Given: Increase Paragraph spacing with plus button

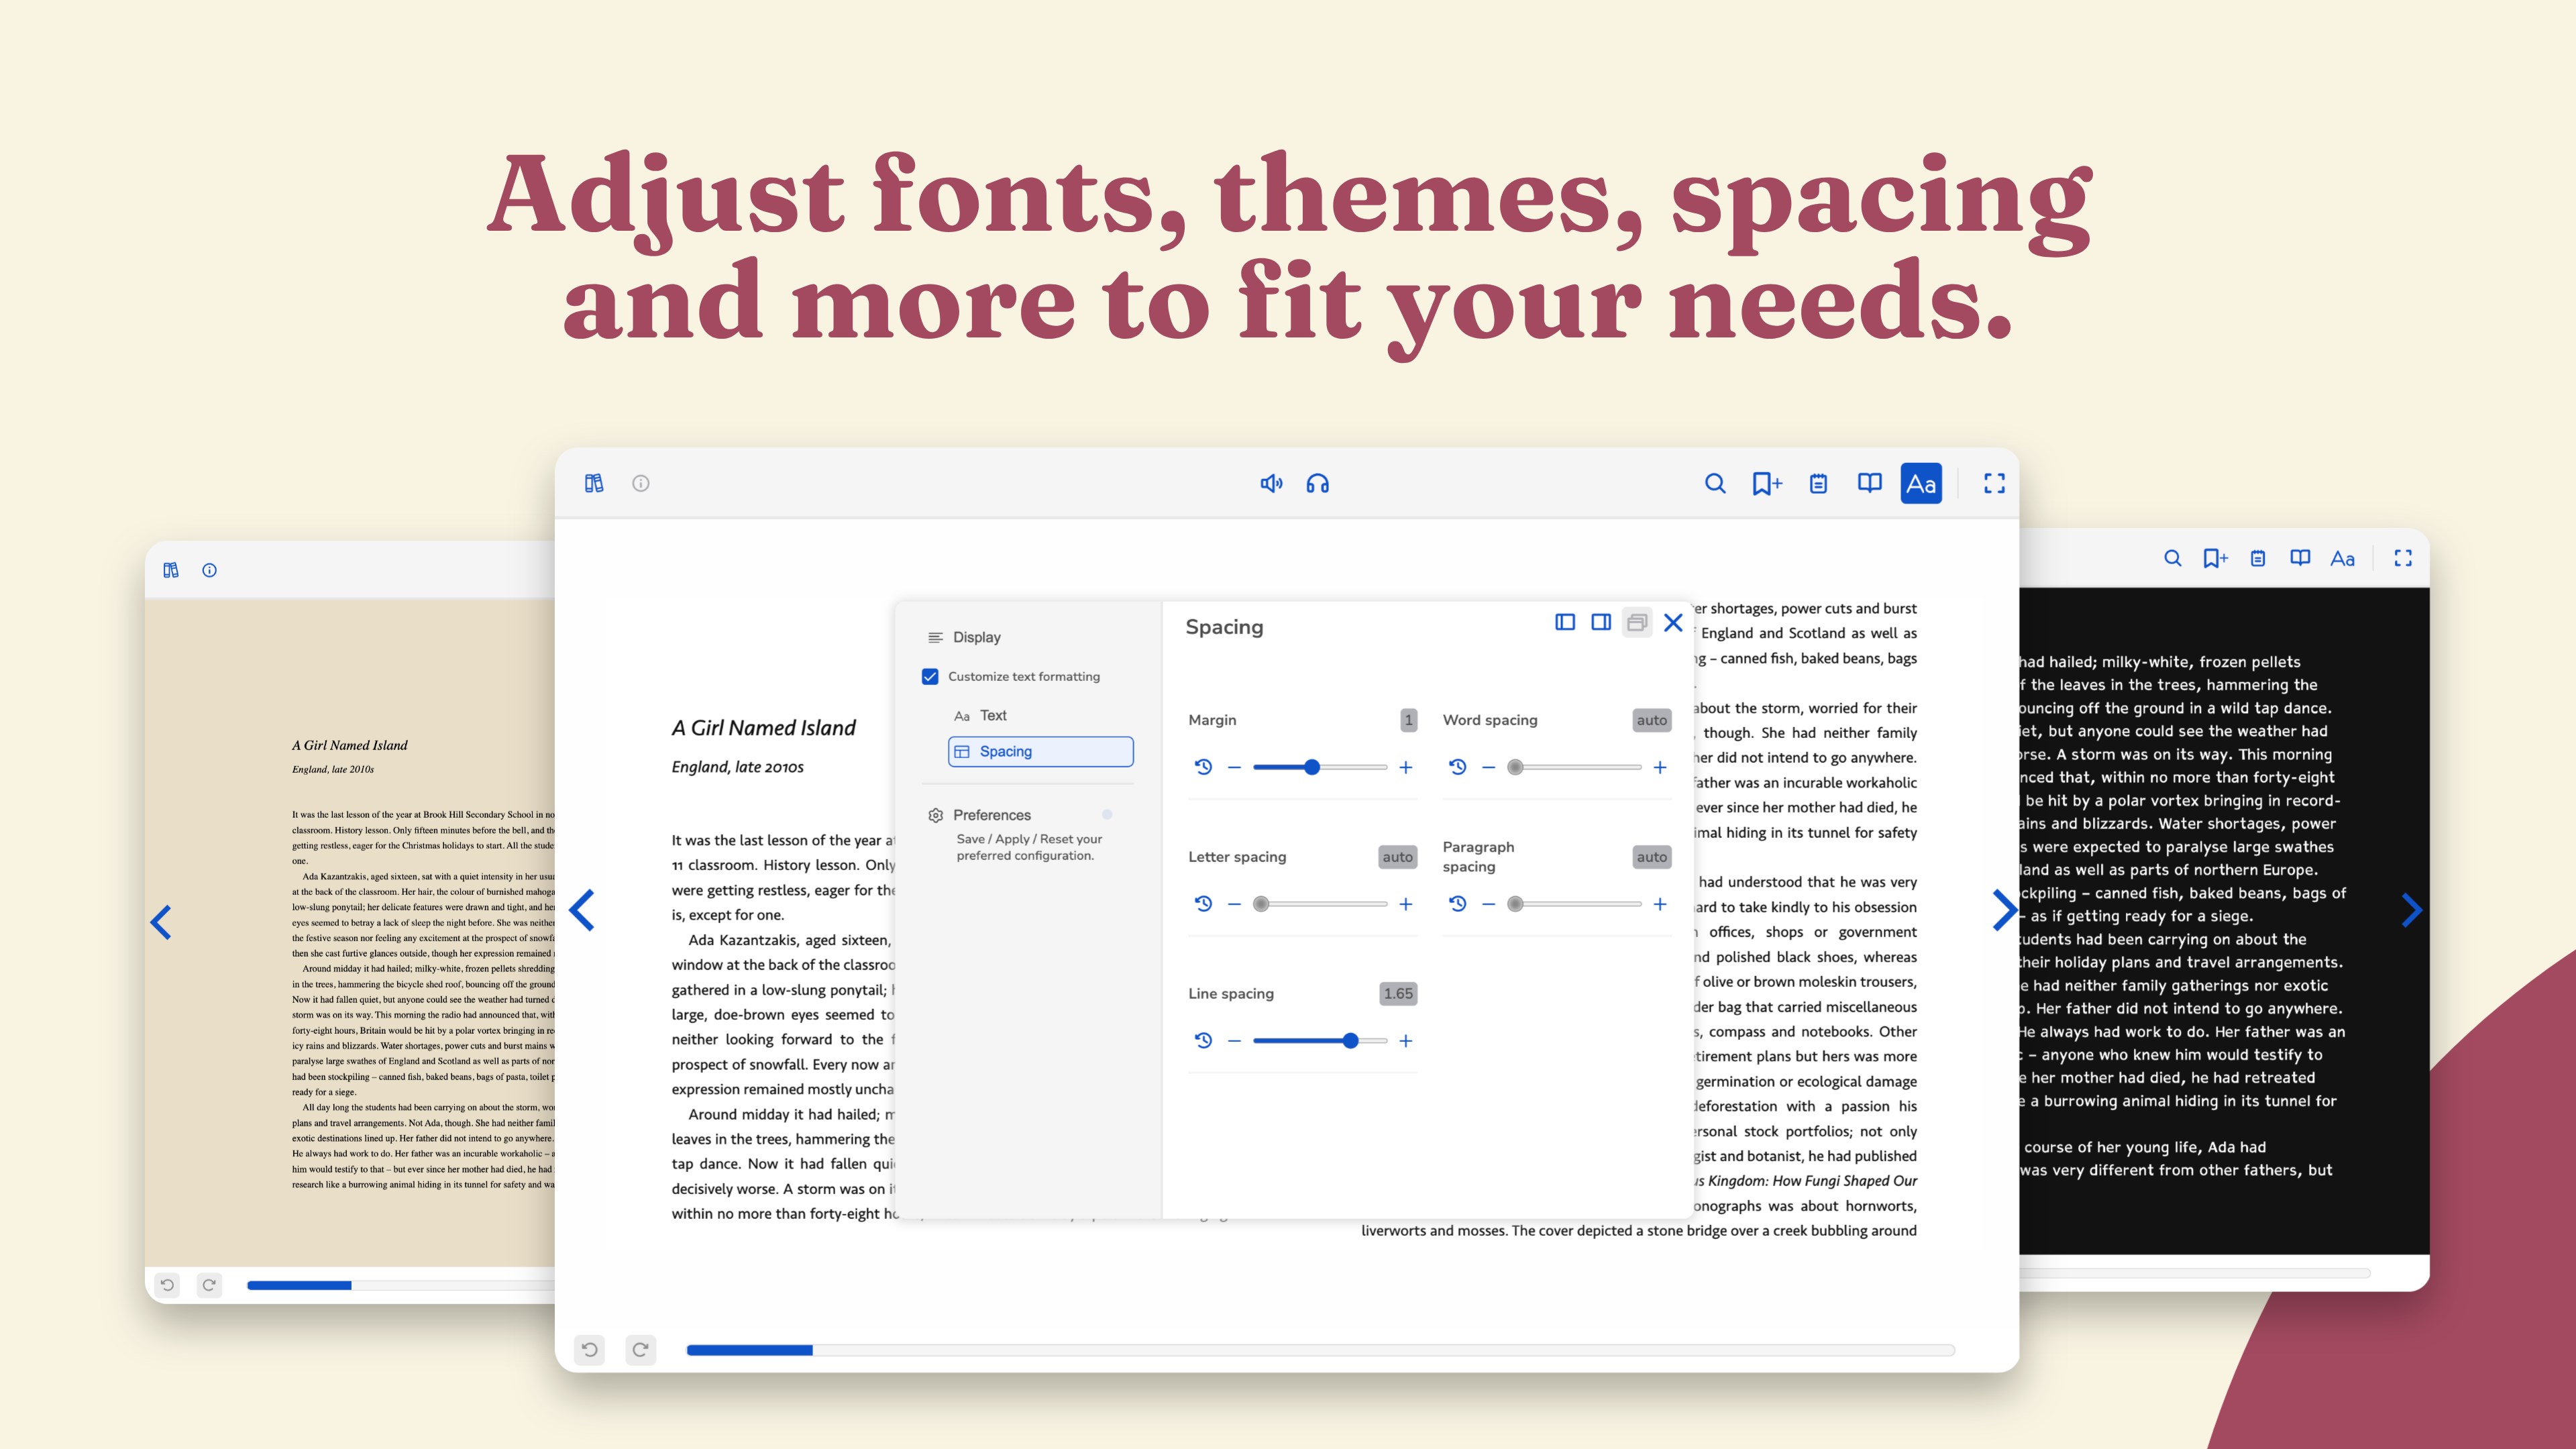Looking at the screenshot, I should point(1660,904).
